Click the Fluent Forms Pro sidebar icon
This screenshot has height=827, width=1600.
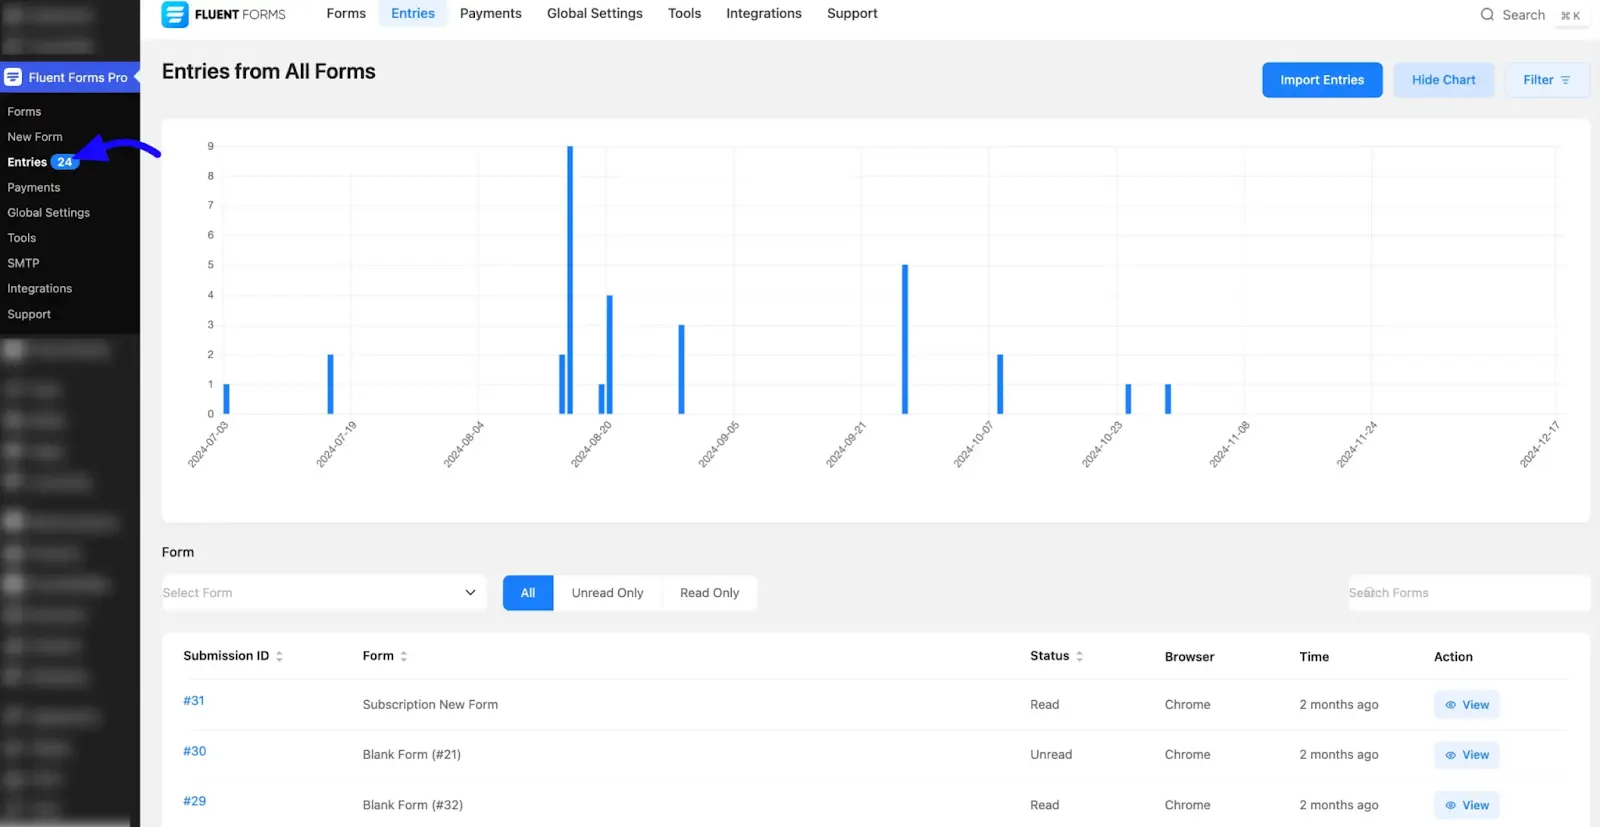pyautogui.click(x=13, y=77)
